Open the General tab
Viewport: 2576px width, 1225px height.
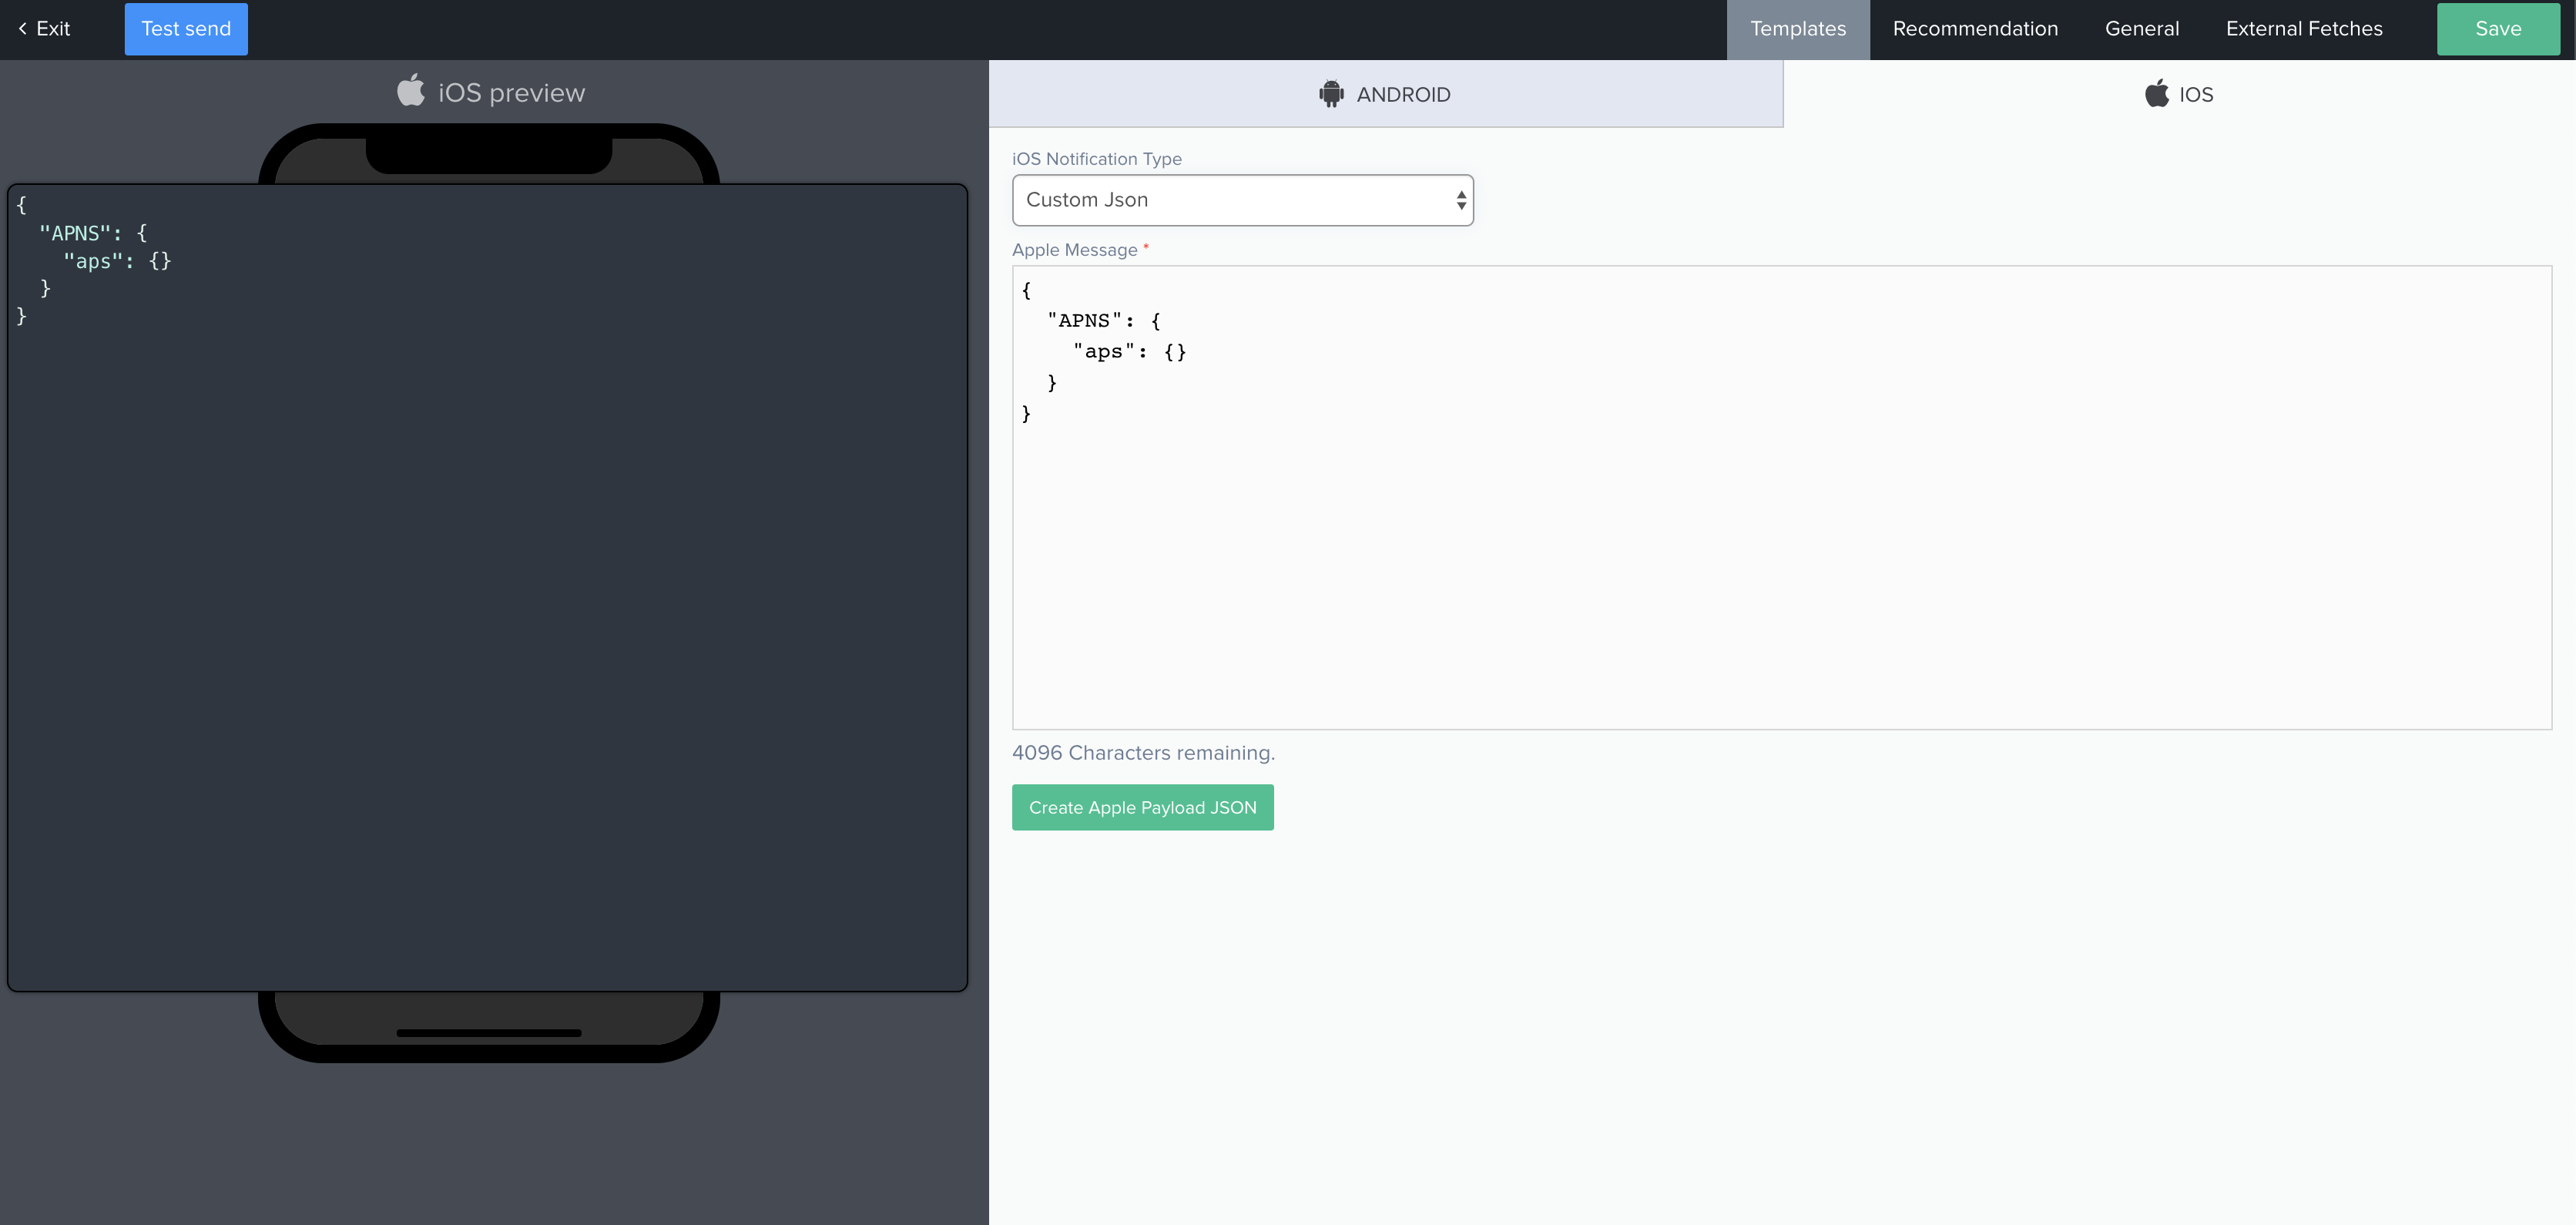2142,29
